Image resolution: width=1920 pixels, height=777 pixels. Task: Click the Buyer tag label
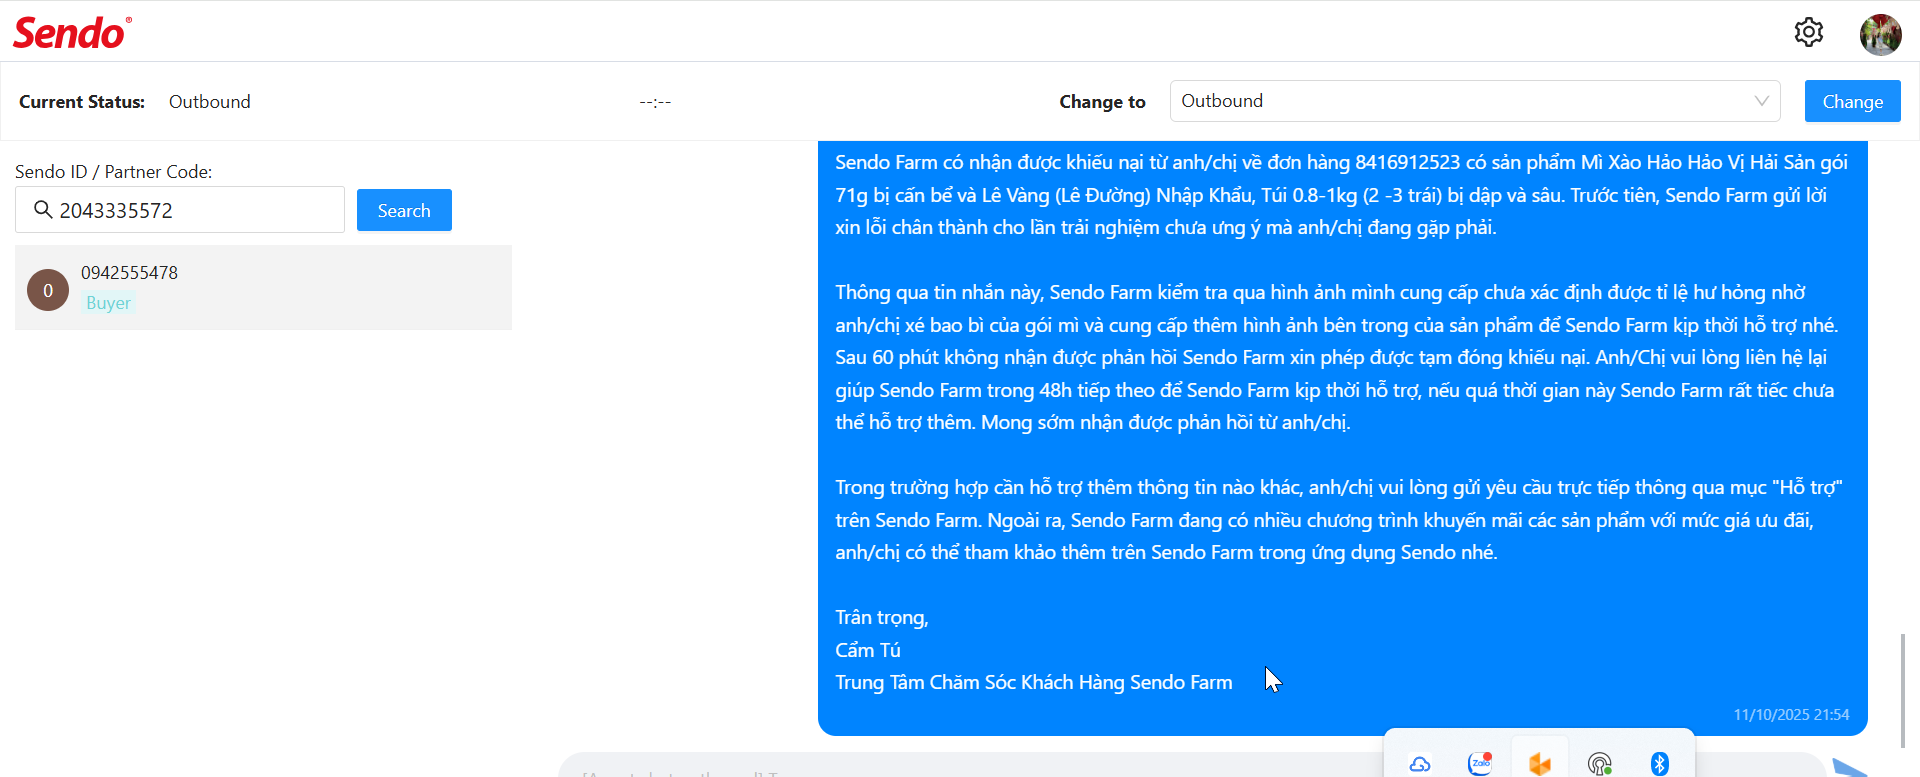(108, 303)
